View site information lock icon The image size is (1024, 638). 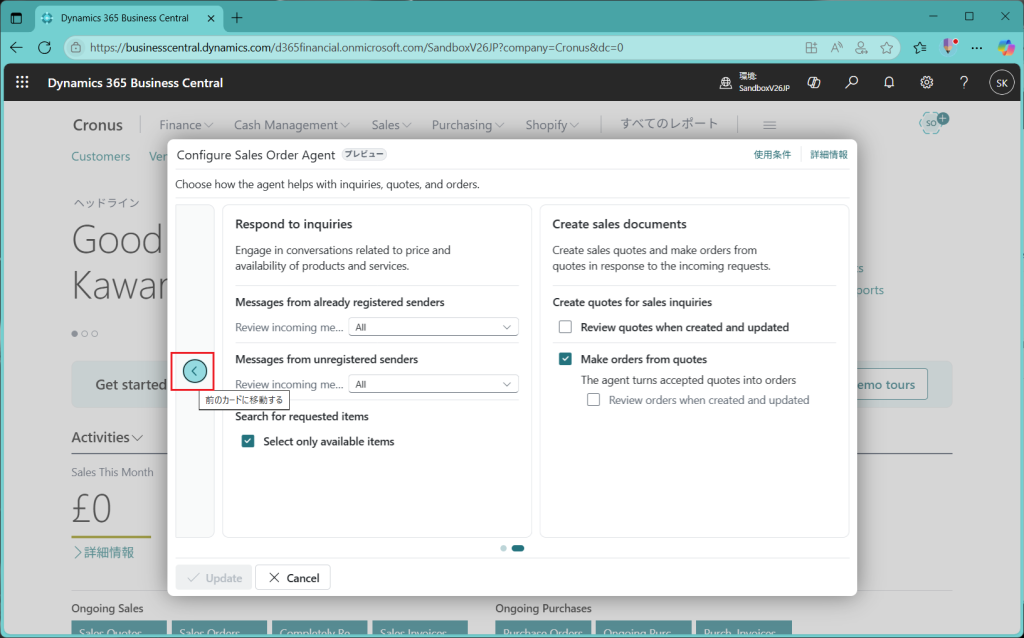[76, 48]
